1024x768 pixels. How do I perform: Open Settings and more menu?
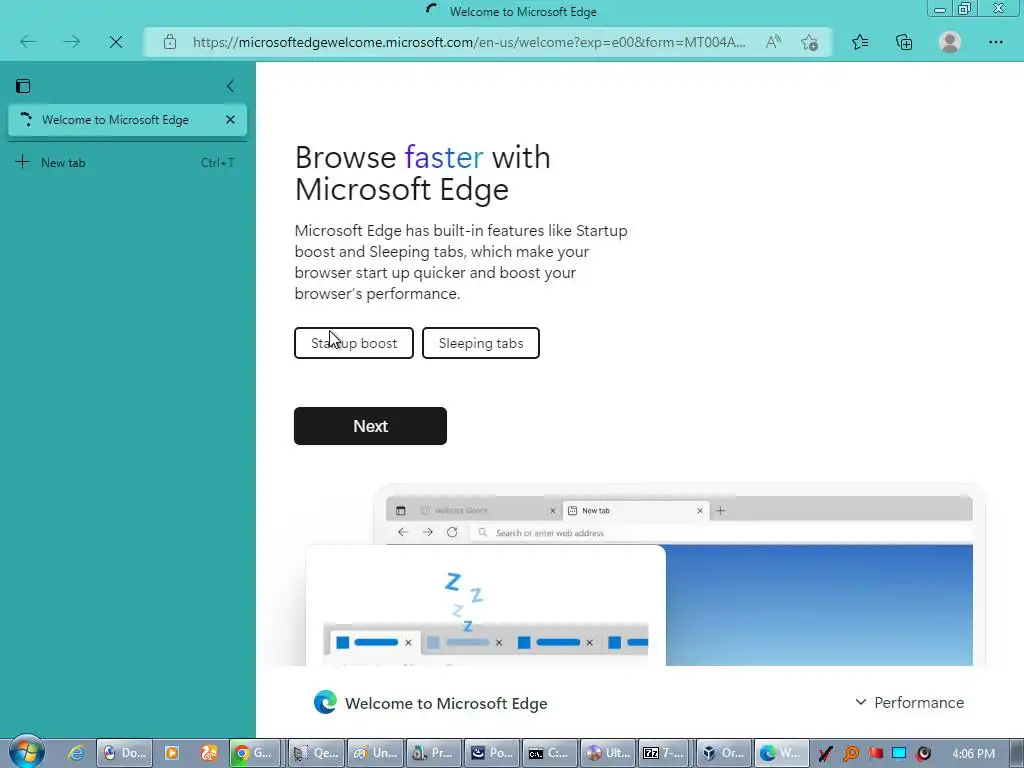pos(995,42)
